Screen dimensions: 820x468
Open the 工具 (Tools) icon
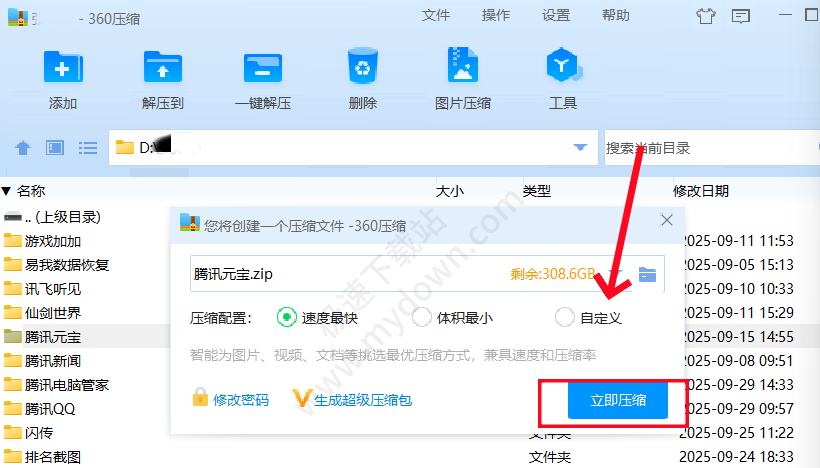563,65
